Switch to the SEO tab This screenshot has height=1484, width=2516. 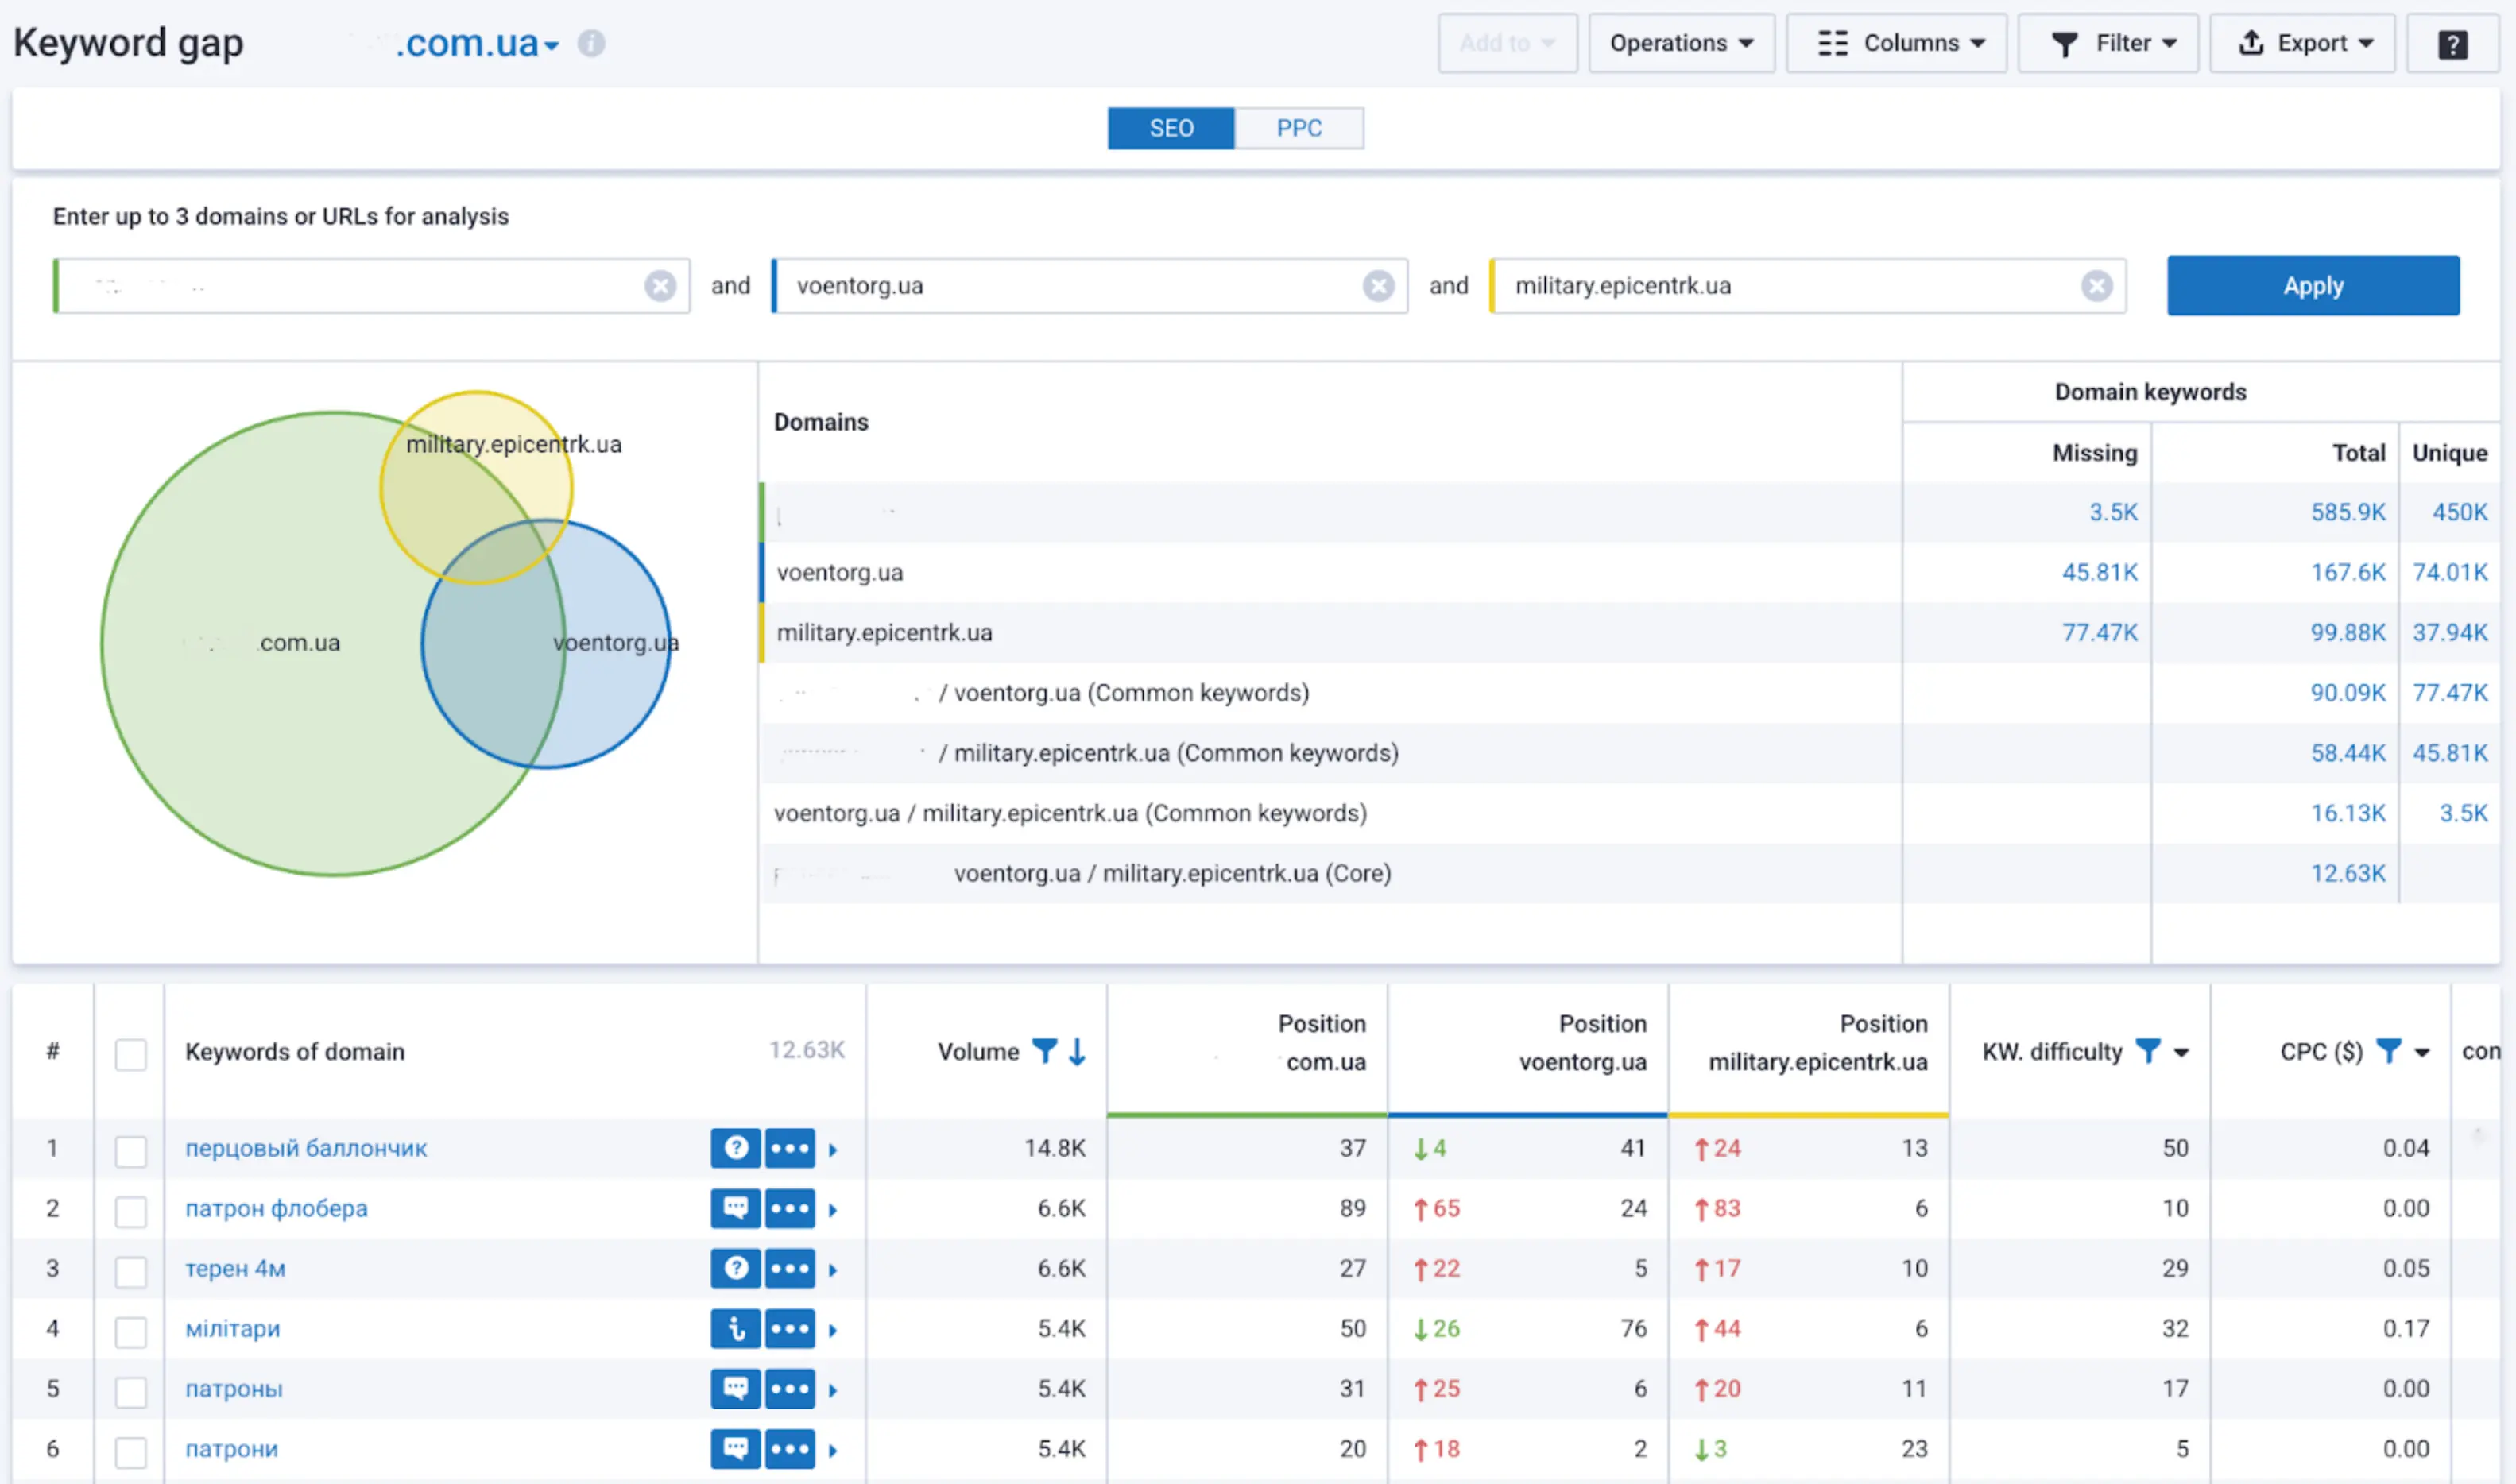point(1171,128)
